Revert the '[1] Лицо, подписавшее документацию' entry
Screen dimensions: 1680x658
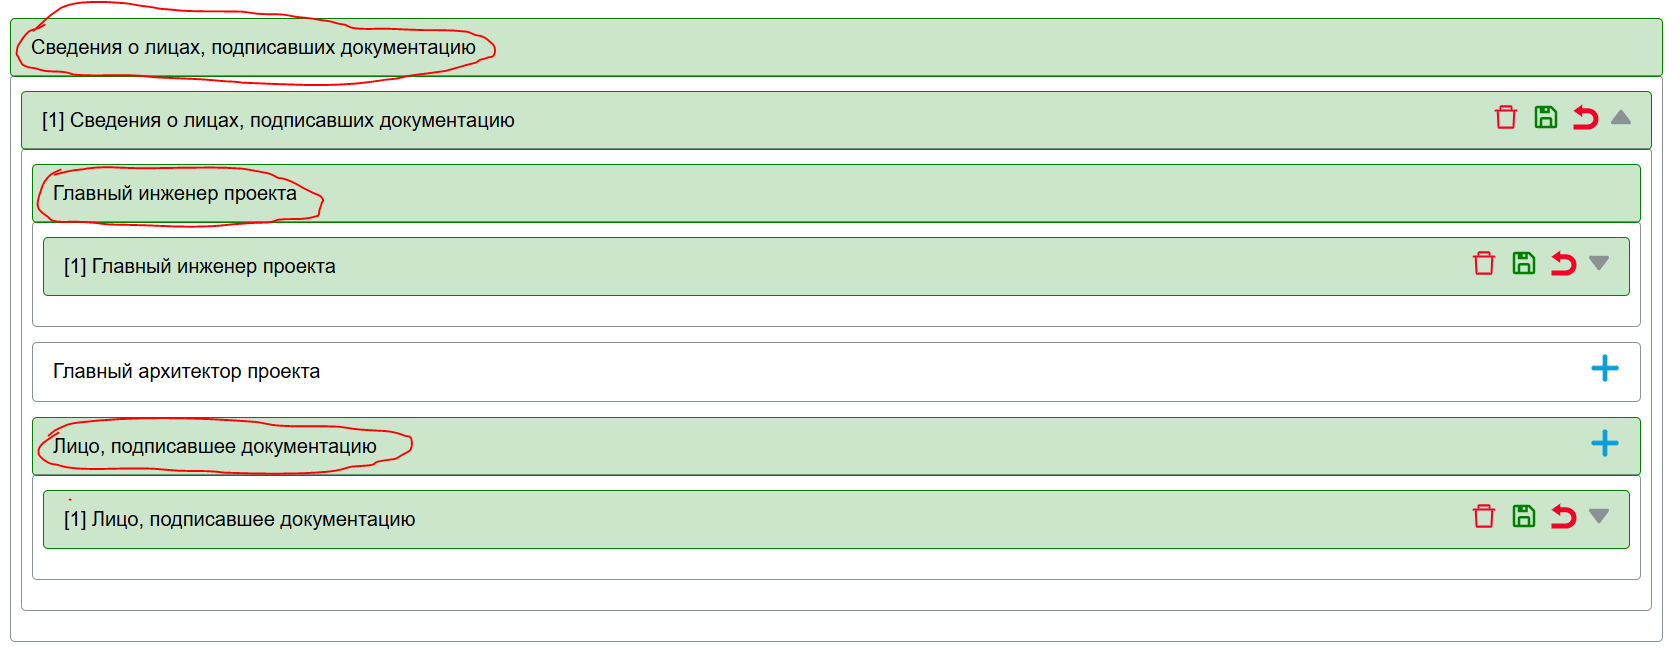(1563, 517)
